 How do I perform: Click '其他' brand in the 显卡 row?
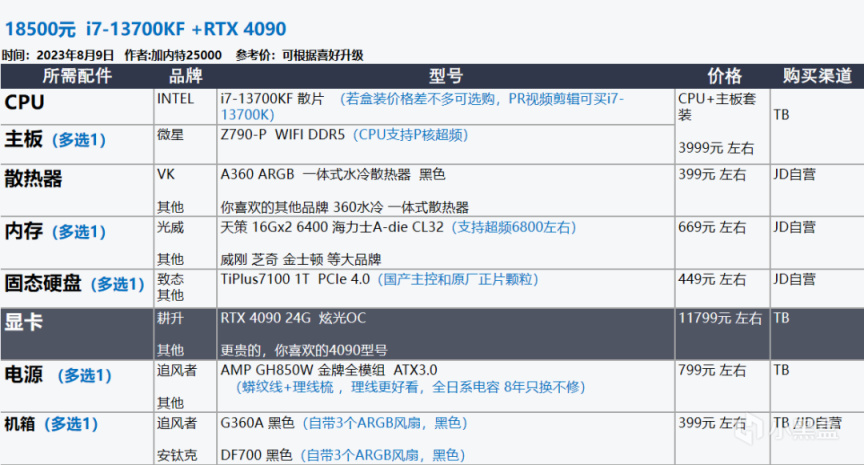point(170,350)
